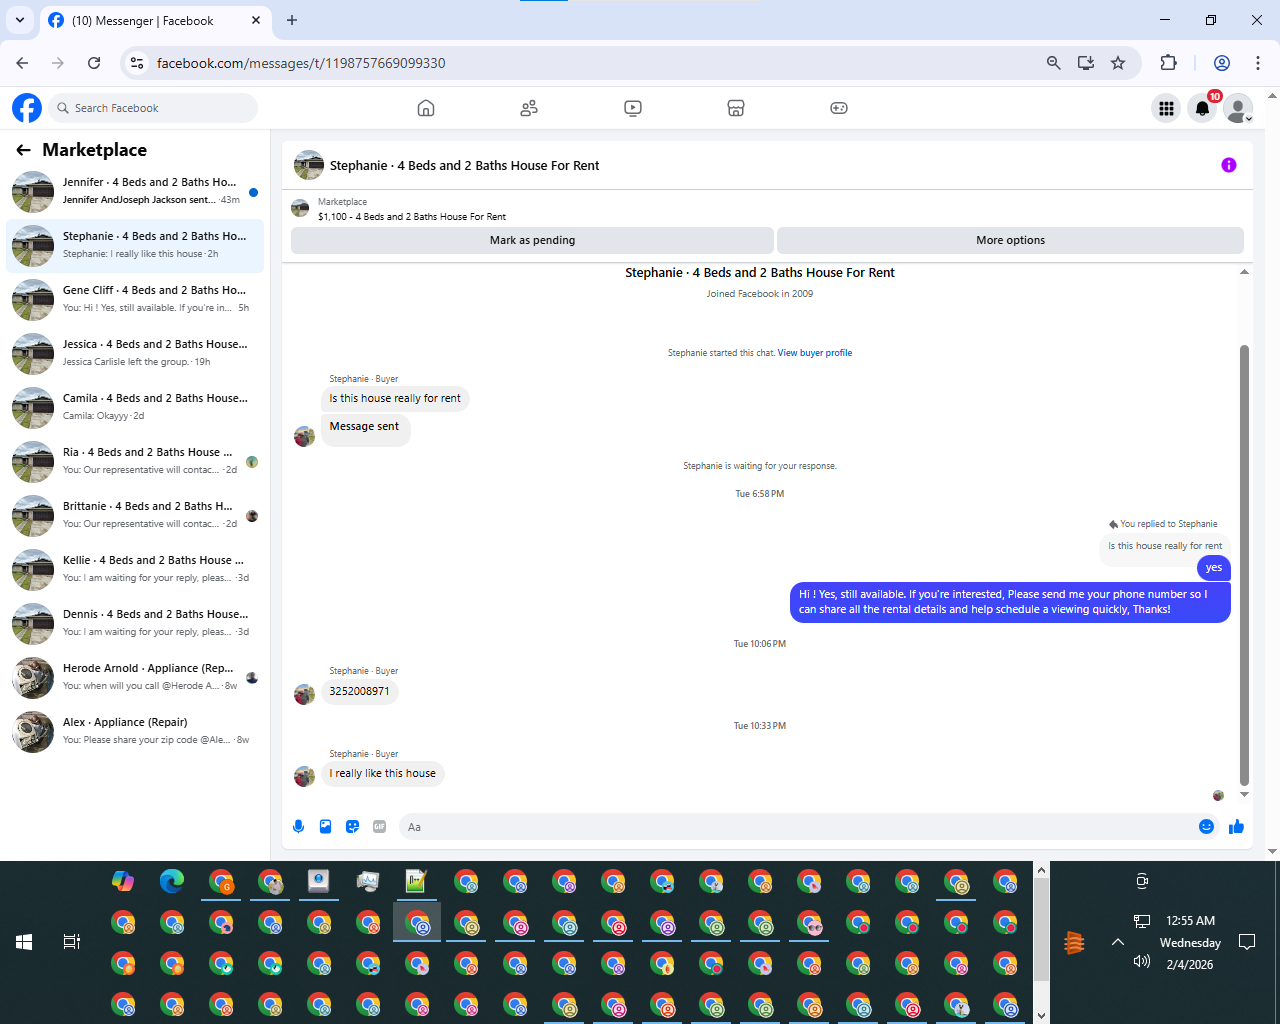The height and width of the screenshot is (1024, 1280).
Task: Send a thumbs-up like
Action: click(1236, 826)
